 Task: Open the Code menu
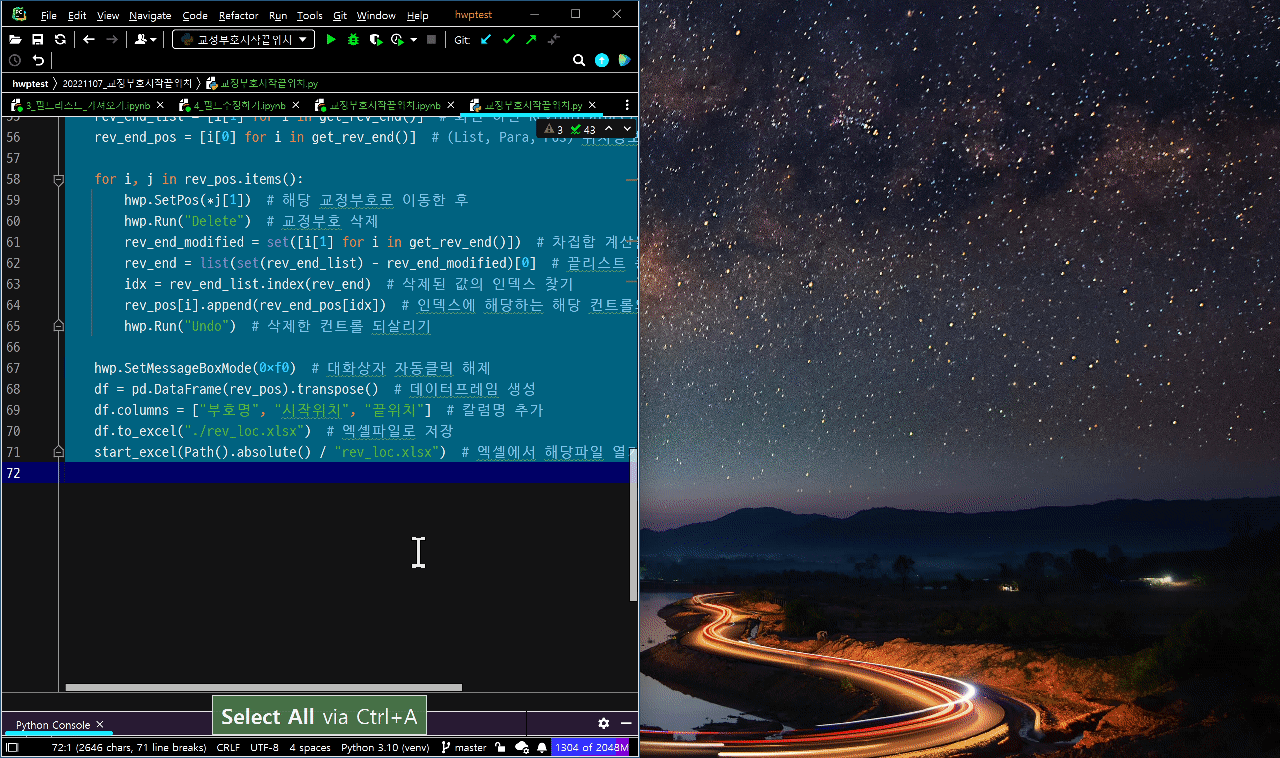tap(195, 16)
